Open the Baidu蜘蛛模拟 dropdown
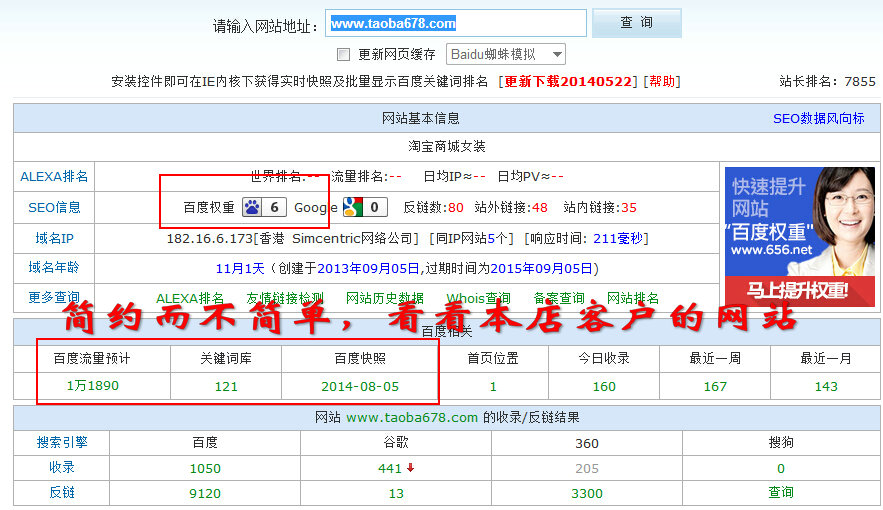The image size is (883, 510). [x=506, y=55]
